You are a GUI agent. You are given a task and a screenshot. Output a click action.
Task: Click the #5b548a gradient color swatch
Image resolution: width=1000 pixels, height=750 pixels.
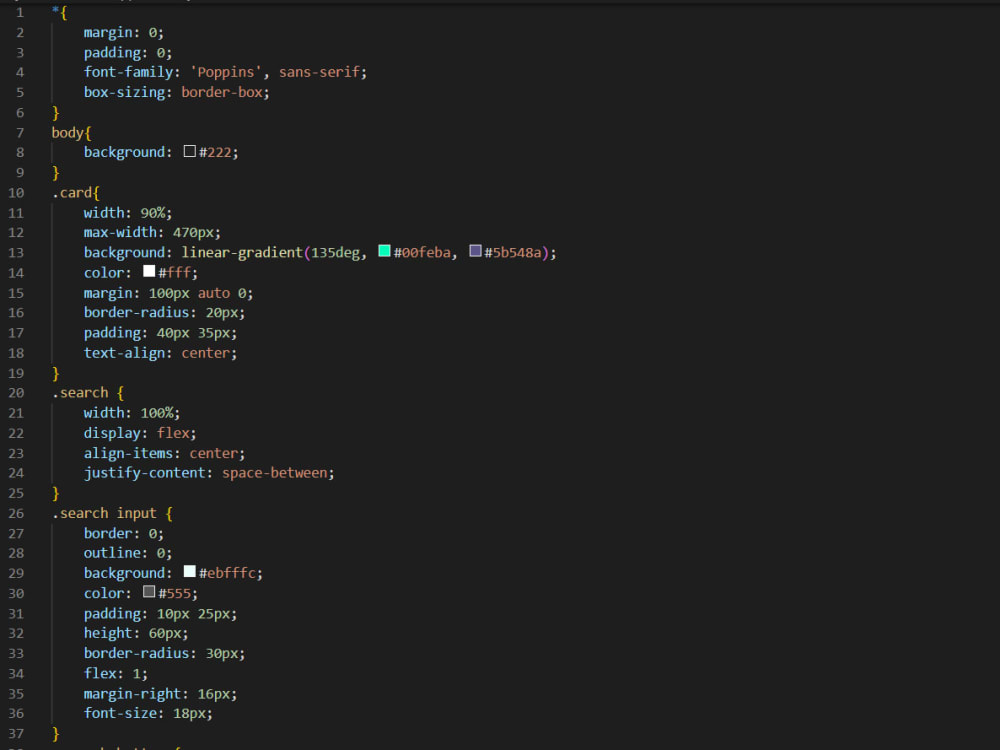point(475,251)
